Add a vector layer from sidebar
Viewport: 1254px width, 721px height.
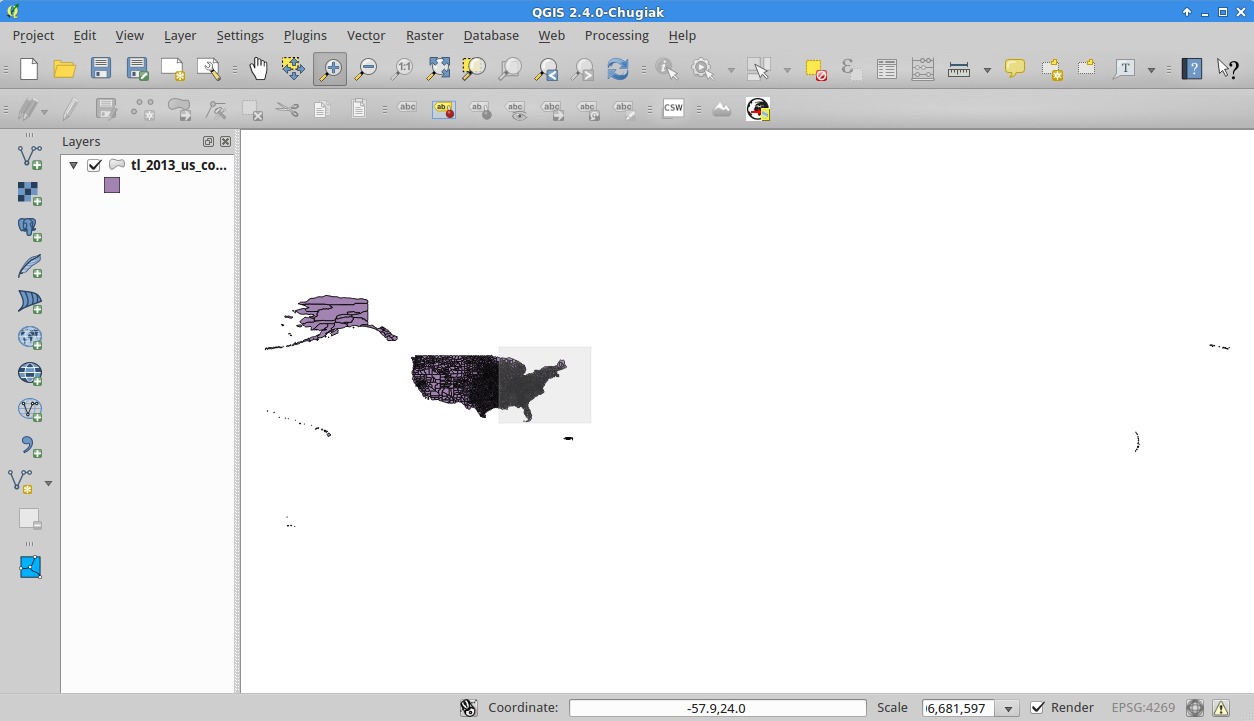point(30,156)
